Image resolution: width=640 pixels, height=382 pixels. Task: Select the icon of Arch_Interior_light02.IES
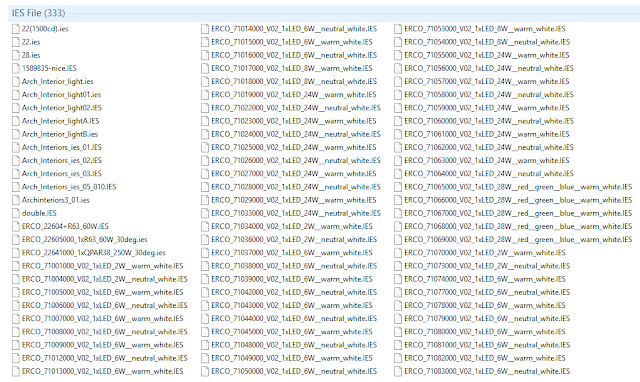pos(16,108)
